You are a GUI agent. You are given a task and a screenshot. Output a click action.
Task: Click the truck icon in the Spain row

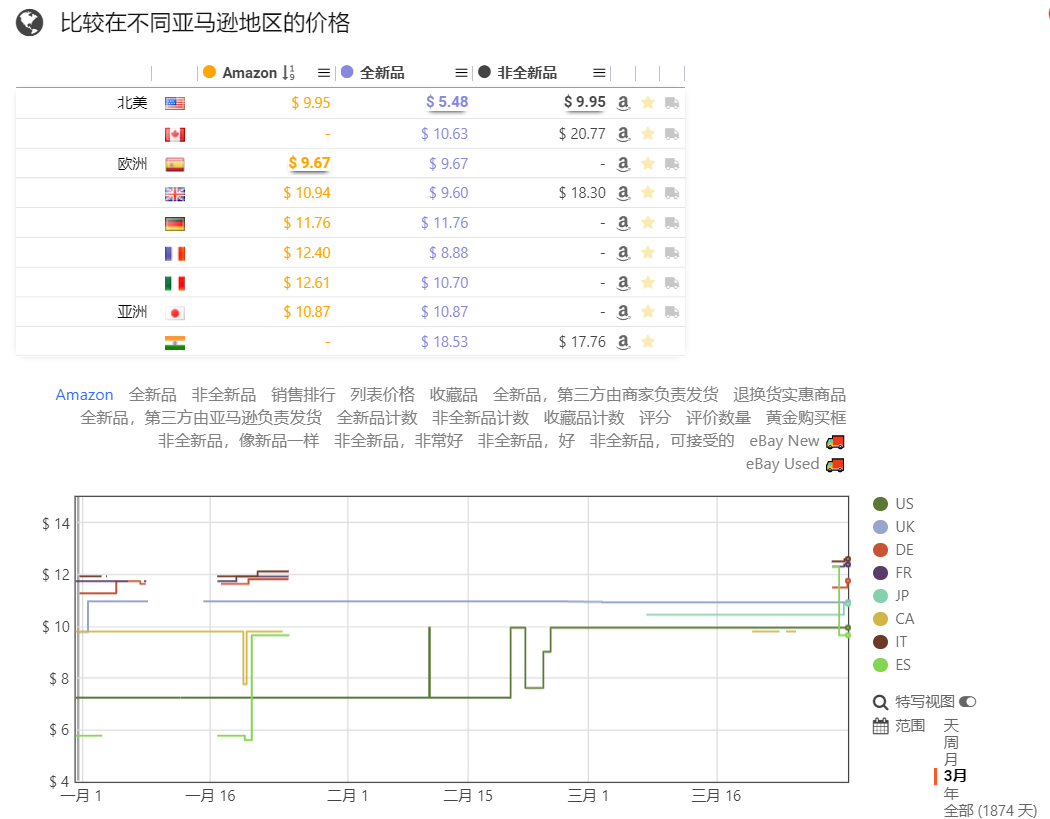(672, 164)
